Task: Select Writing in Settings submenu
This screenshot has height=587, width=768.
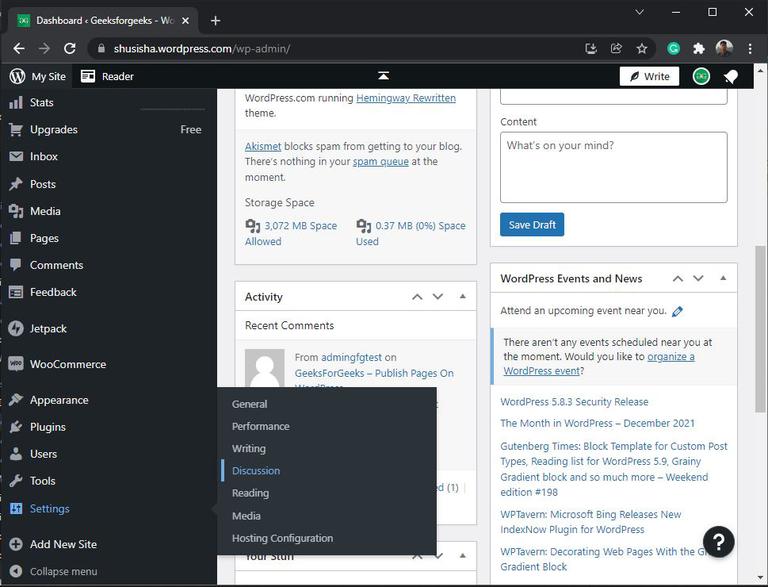Action: (249, 448)
